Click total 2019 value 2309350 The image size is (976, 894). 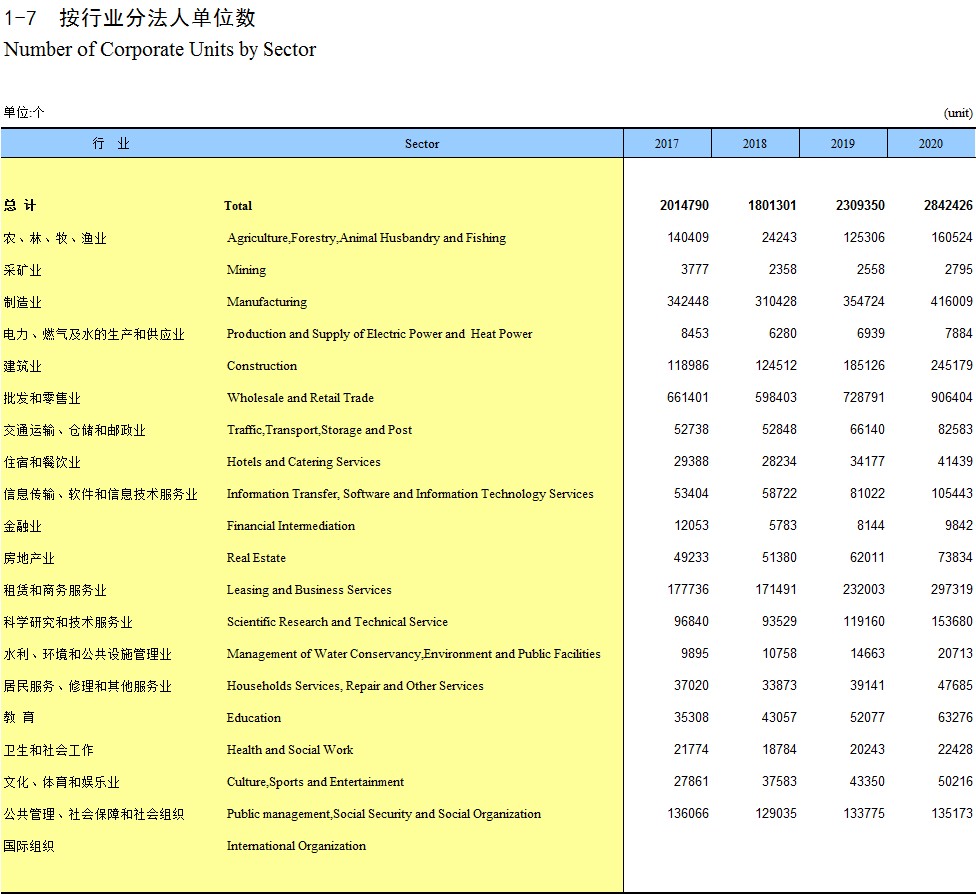coord(860,205)
